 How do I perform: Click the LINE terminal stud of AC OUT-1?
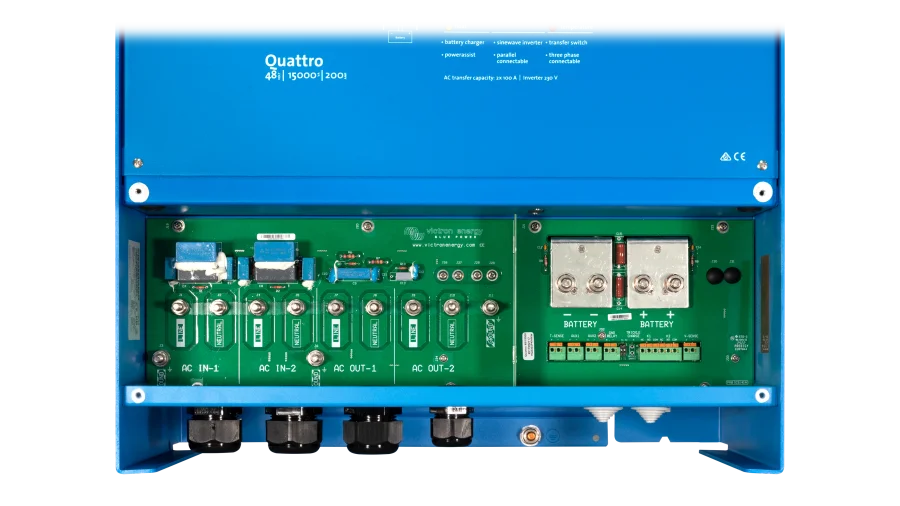click(x=335, y=308)
